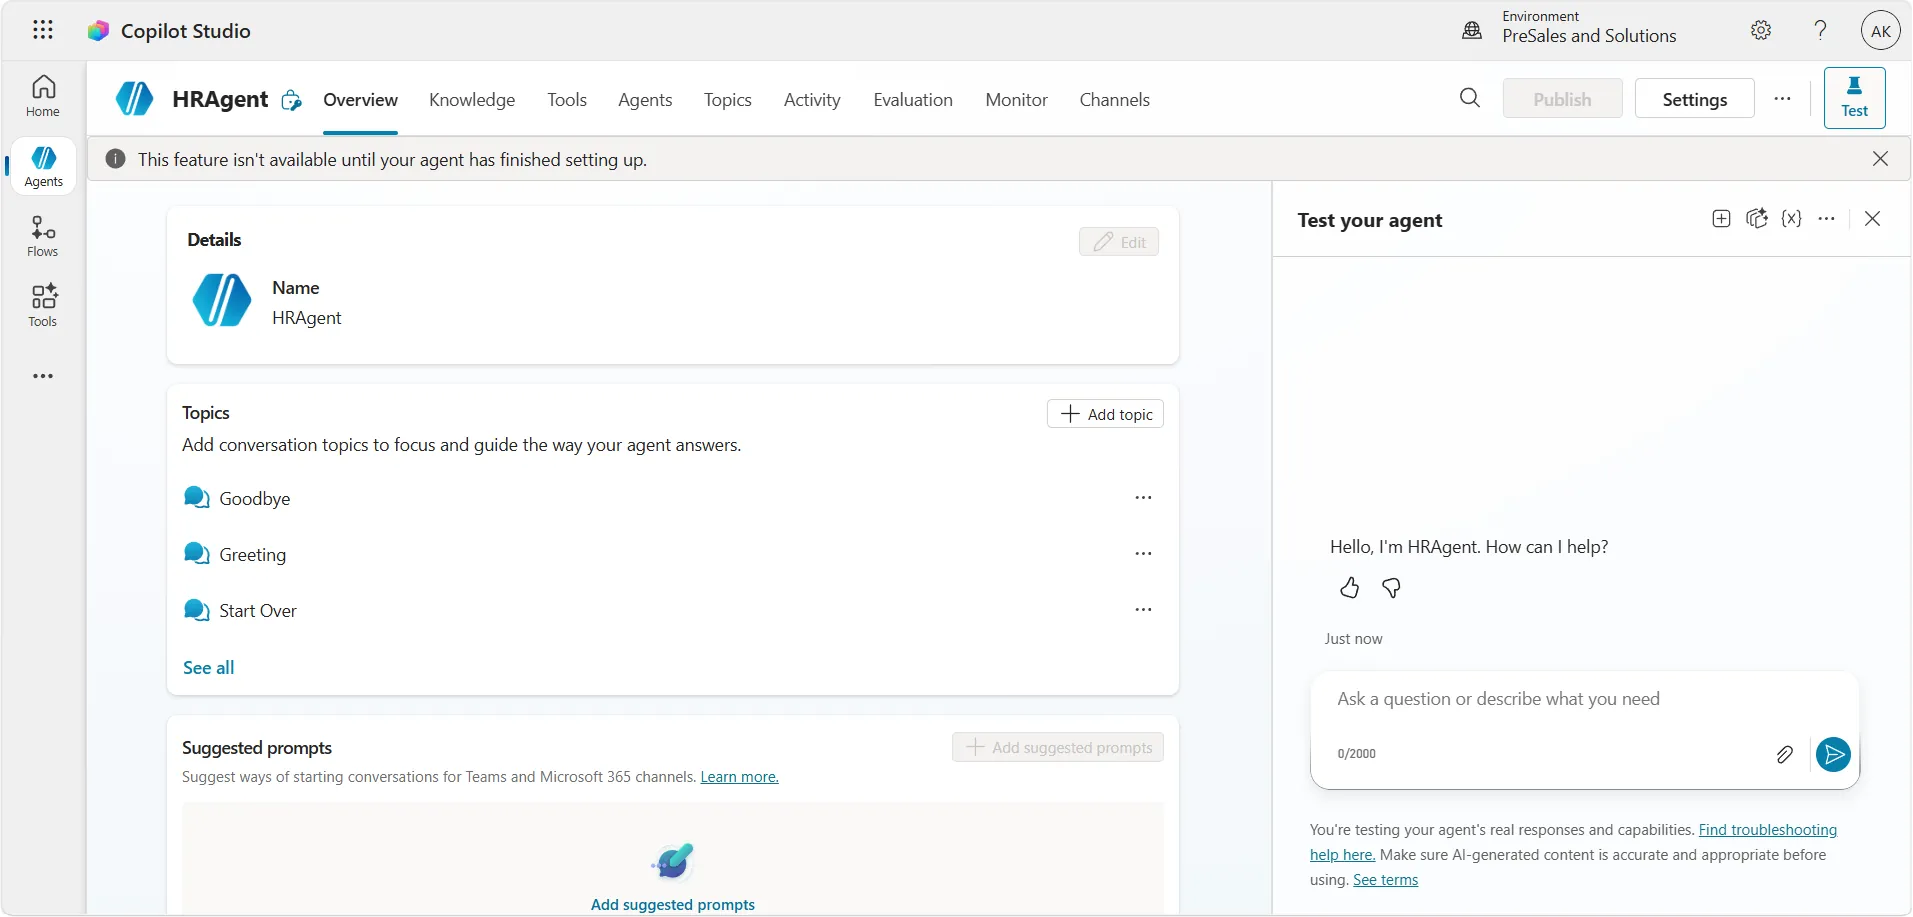The height and width of the screenshot is (917, 1913).
Task: Open the Goodbye topic
Action: point(255,499)
